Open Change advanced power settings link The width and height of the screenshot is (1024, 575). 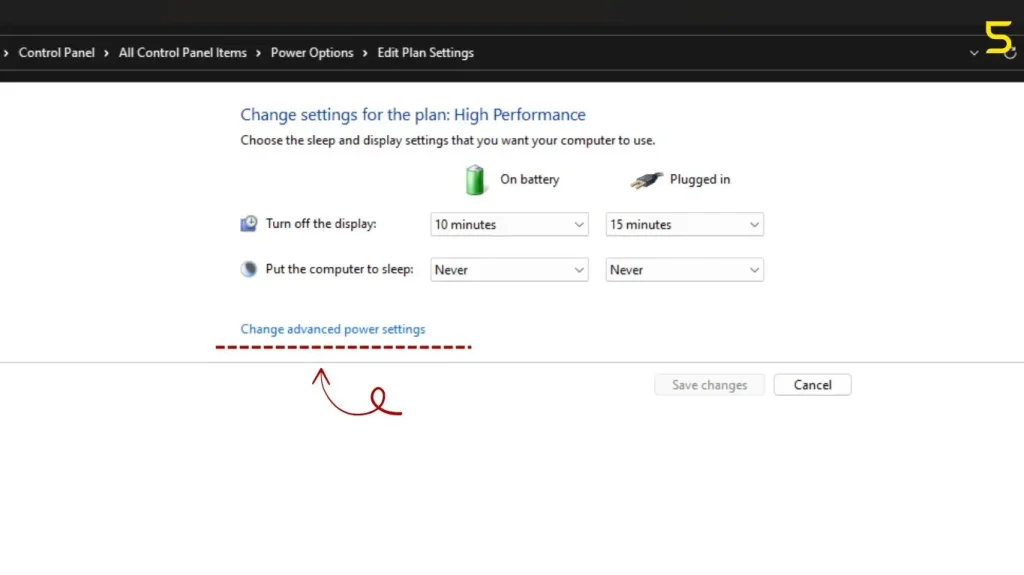333,329
